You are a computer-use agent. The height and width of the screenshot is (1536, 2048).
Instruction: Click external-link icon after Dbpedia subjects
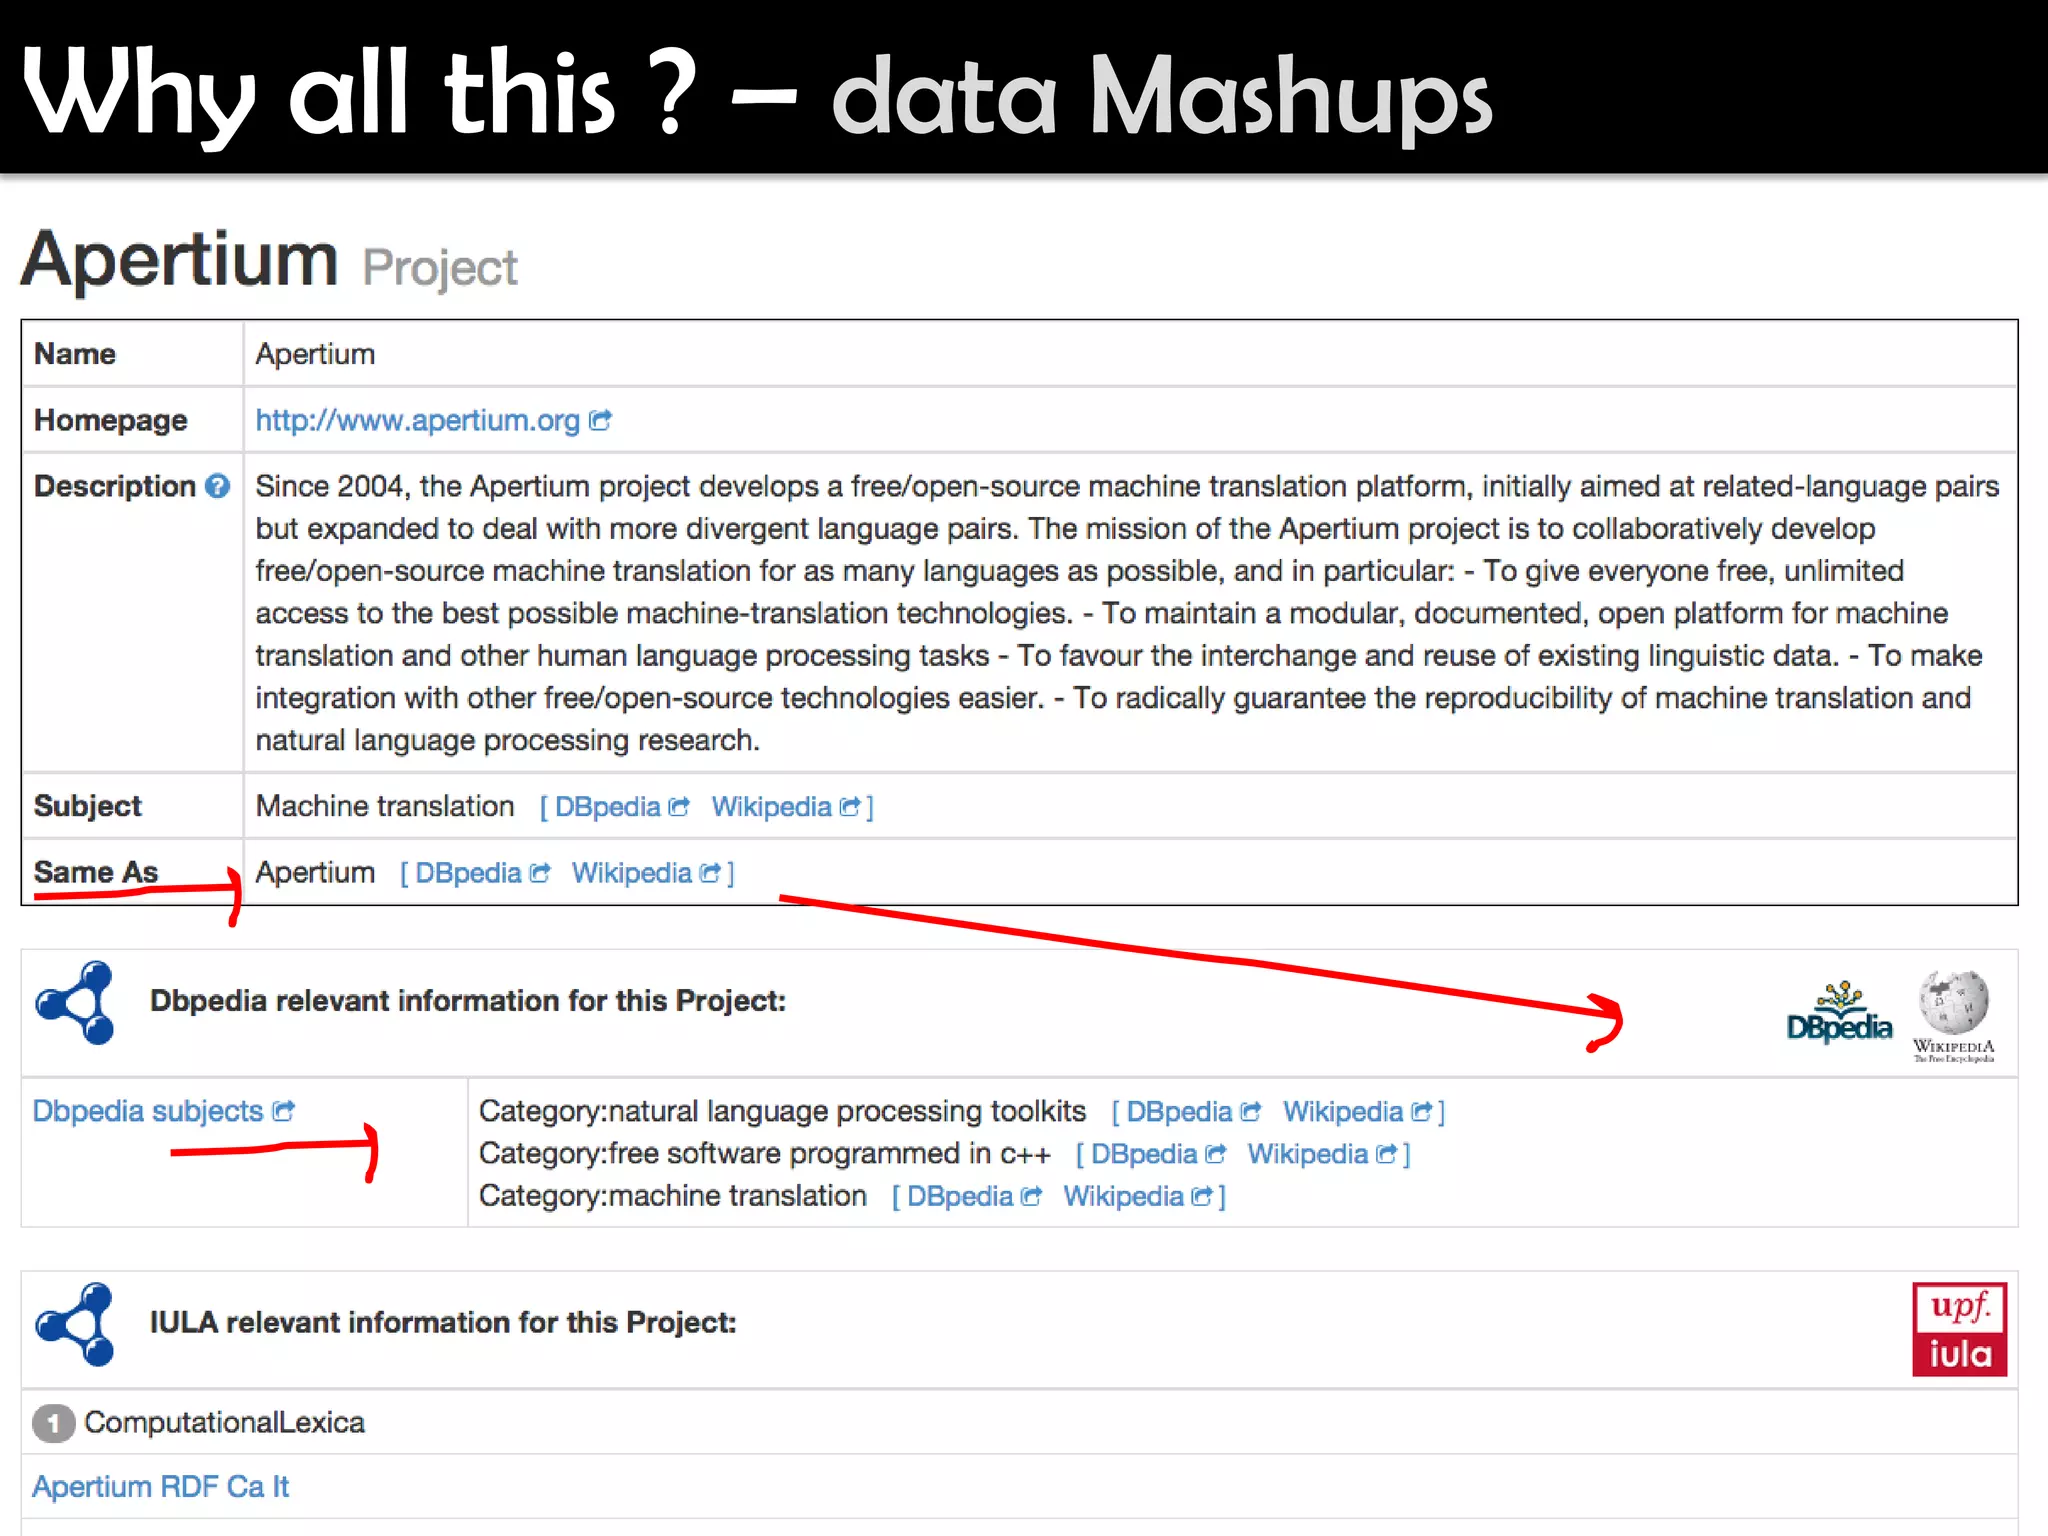284,1110
